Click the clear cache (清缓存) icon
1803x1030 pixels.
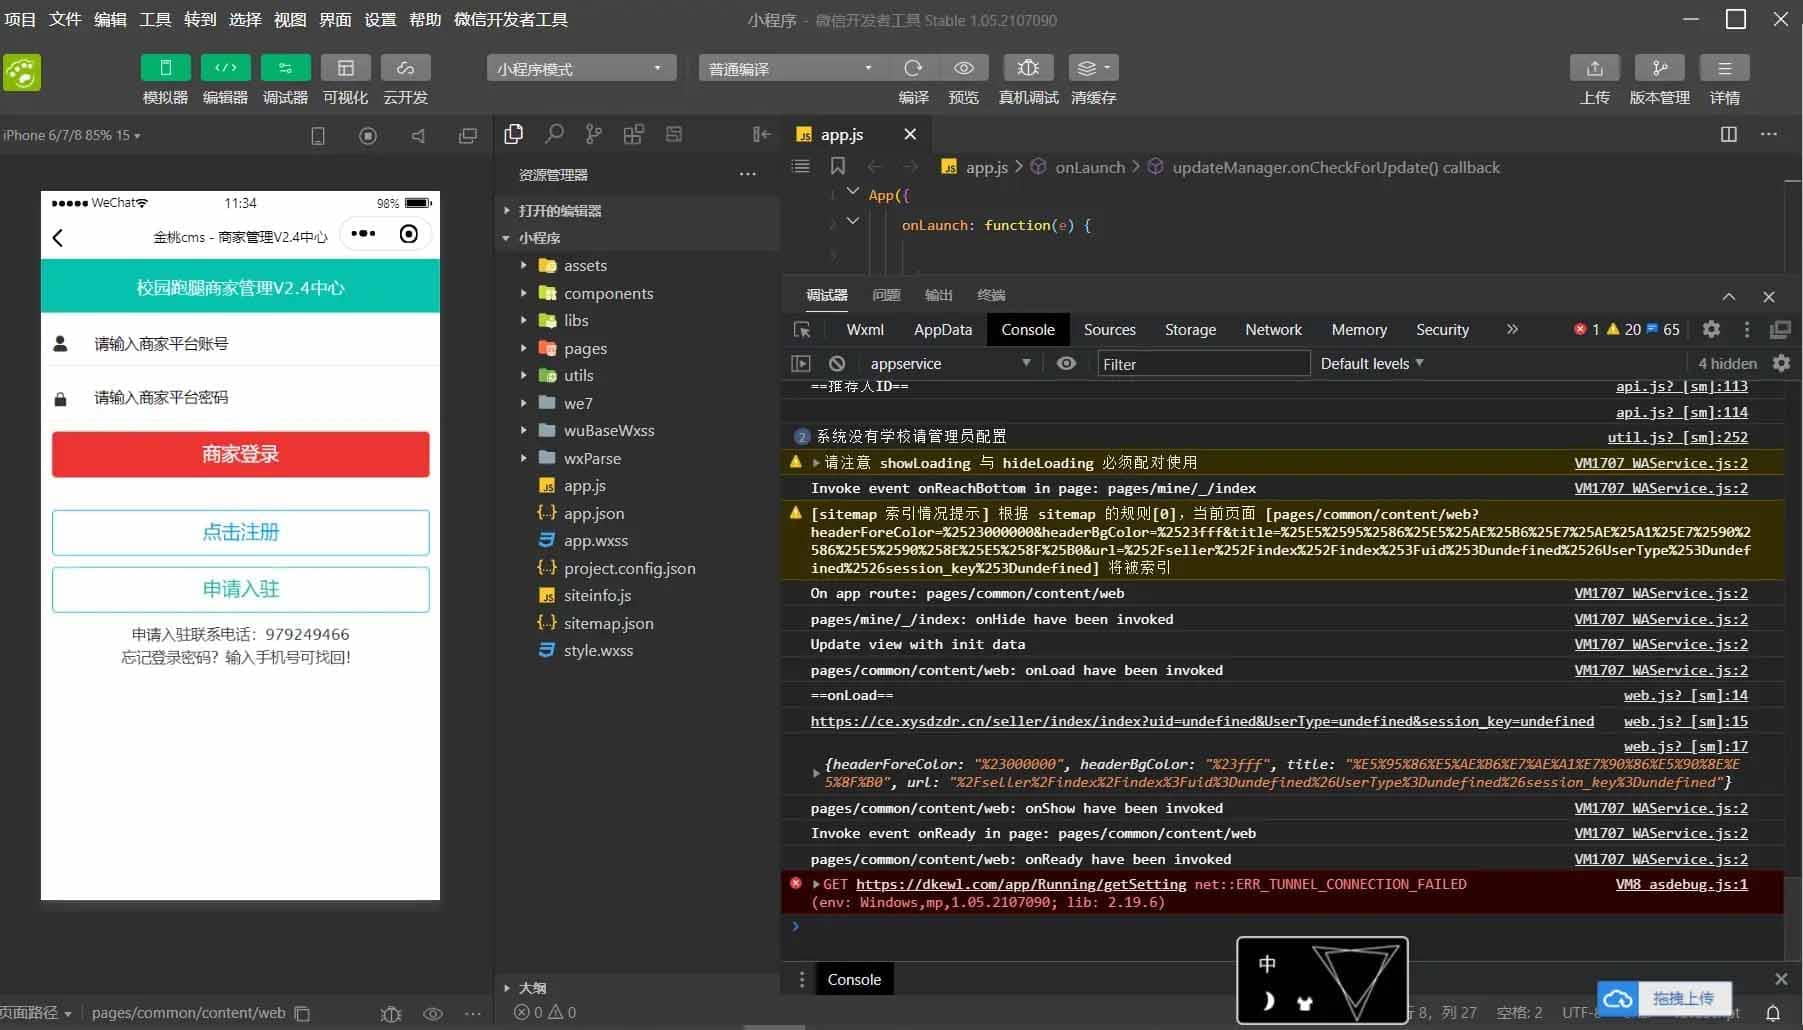pos(1092,68)
